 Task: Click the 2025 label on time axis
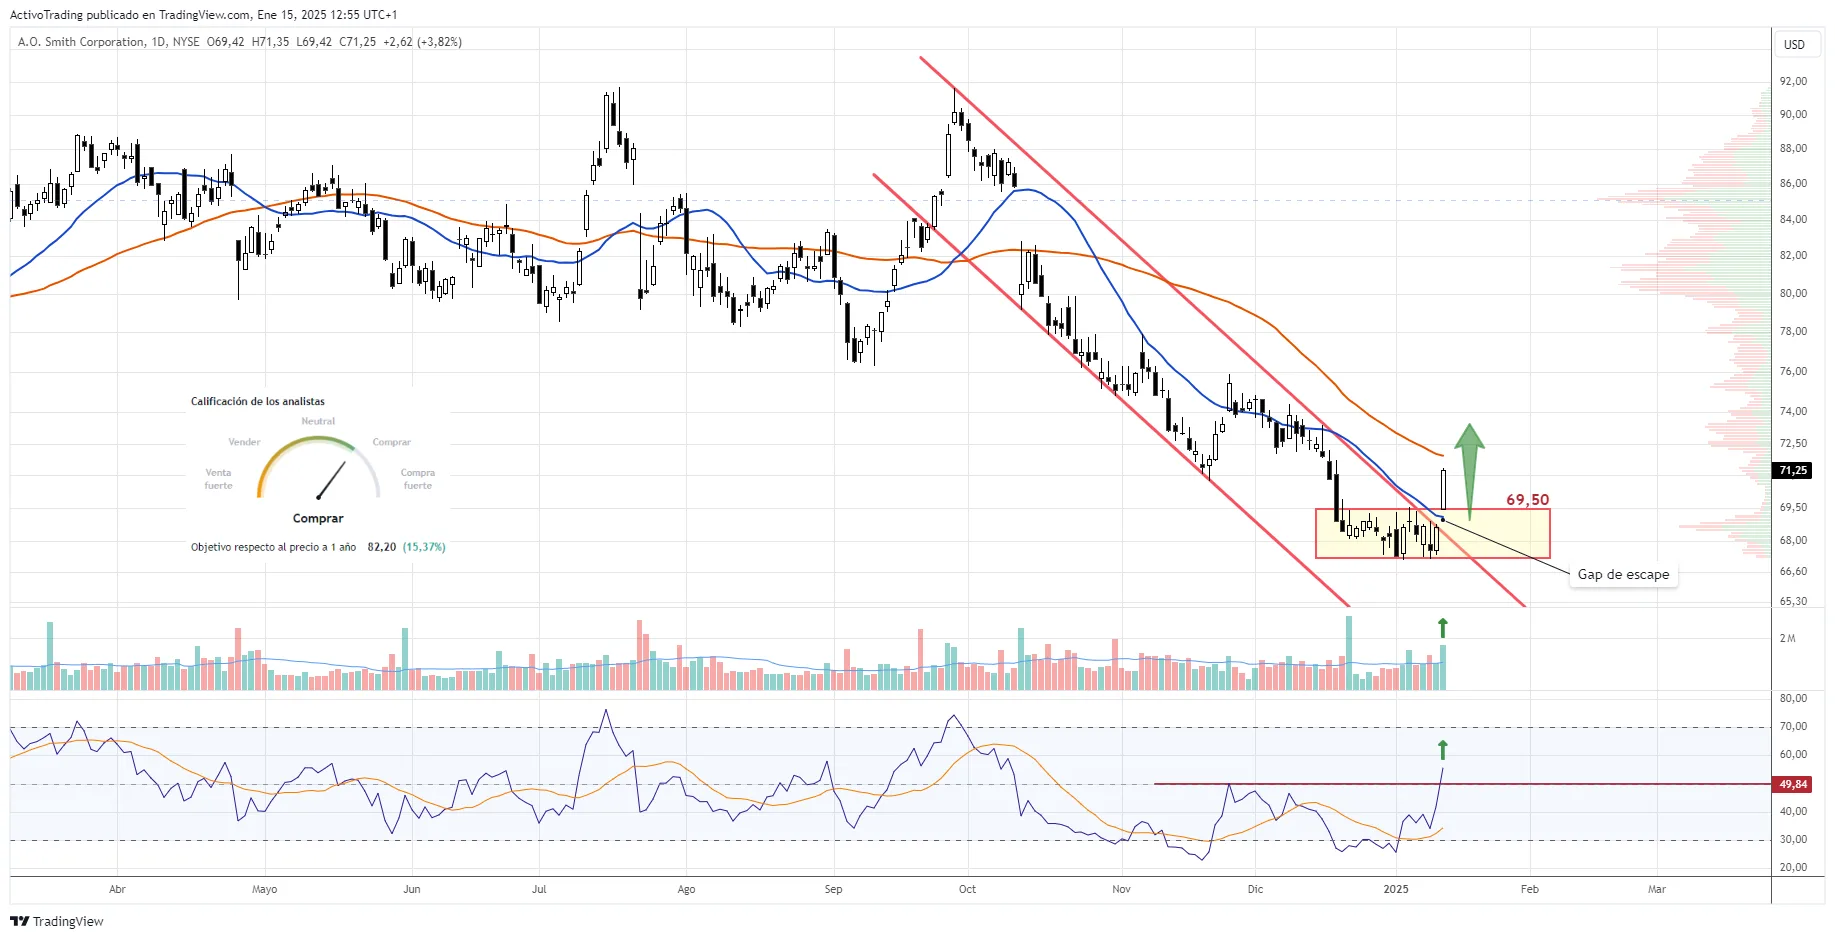coord(1396,889)
